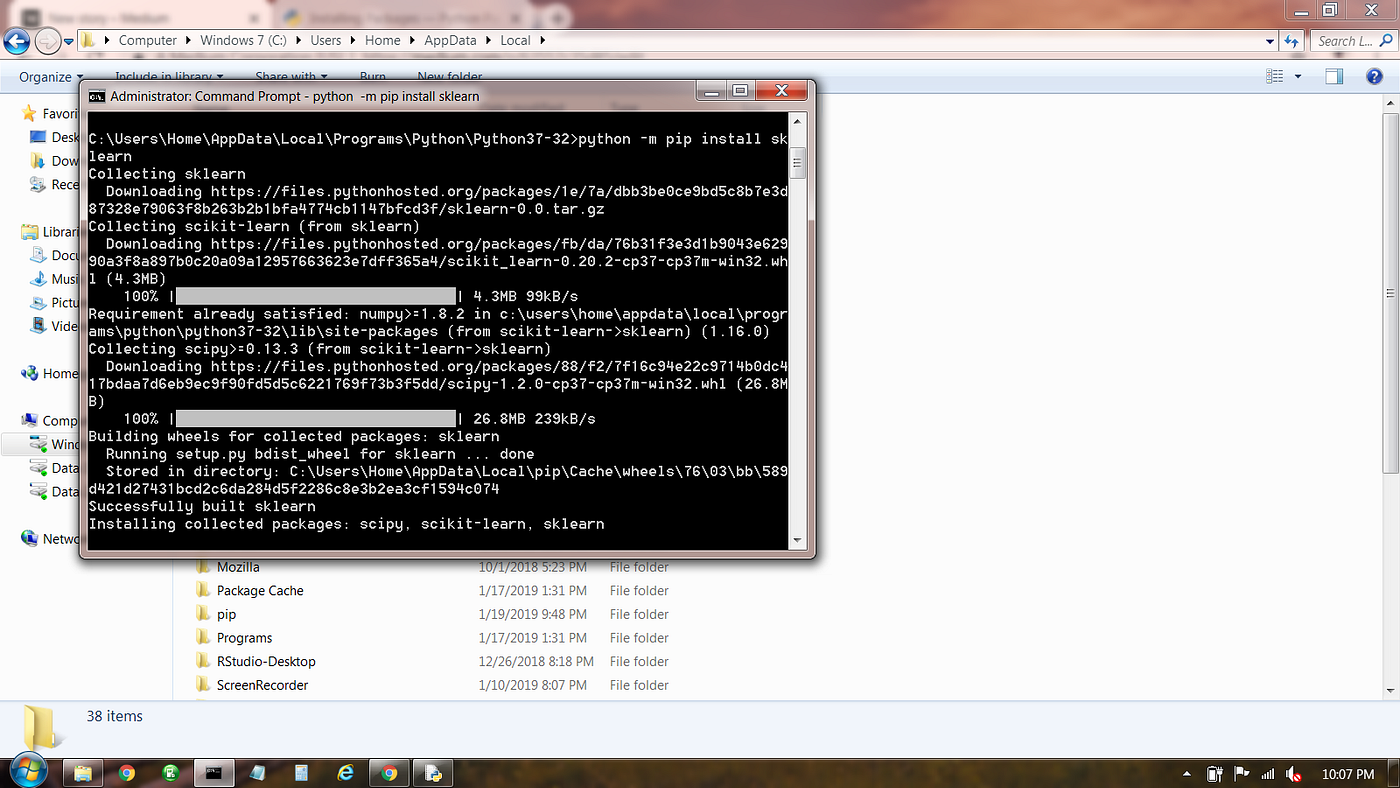Click the Python script icon on the taskbar
The image size is (1400, 788).
point(432,772)
